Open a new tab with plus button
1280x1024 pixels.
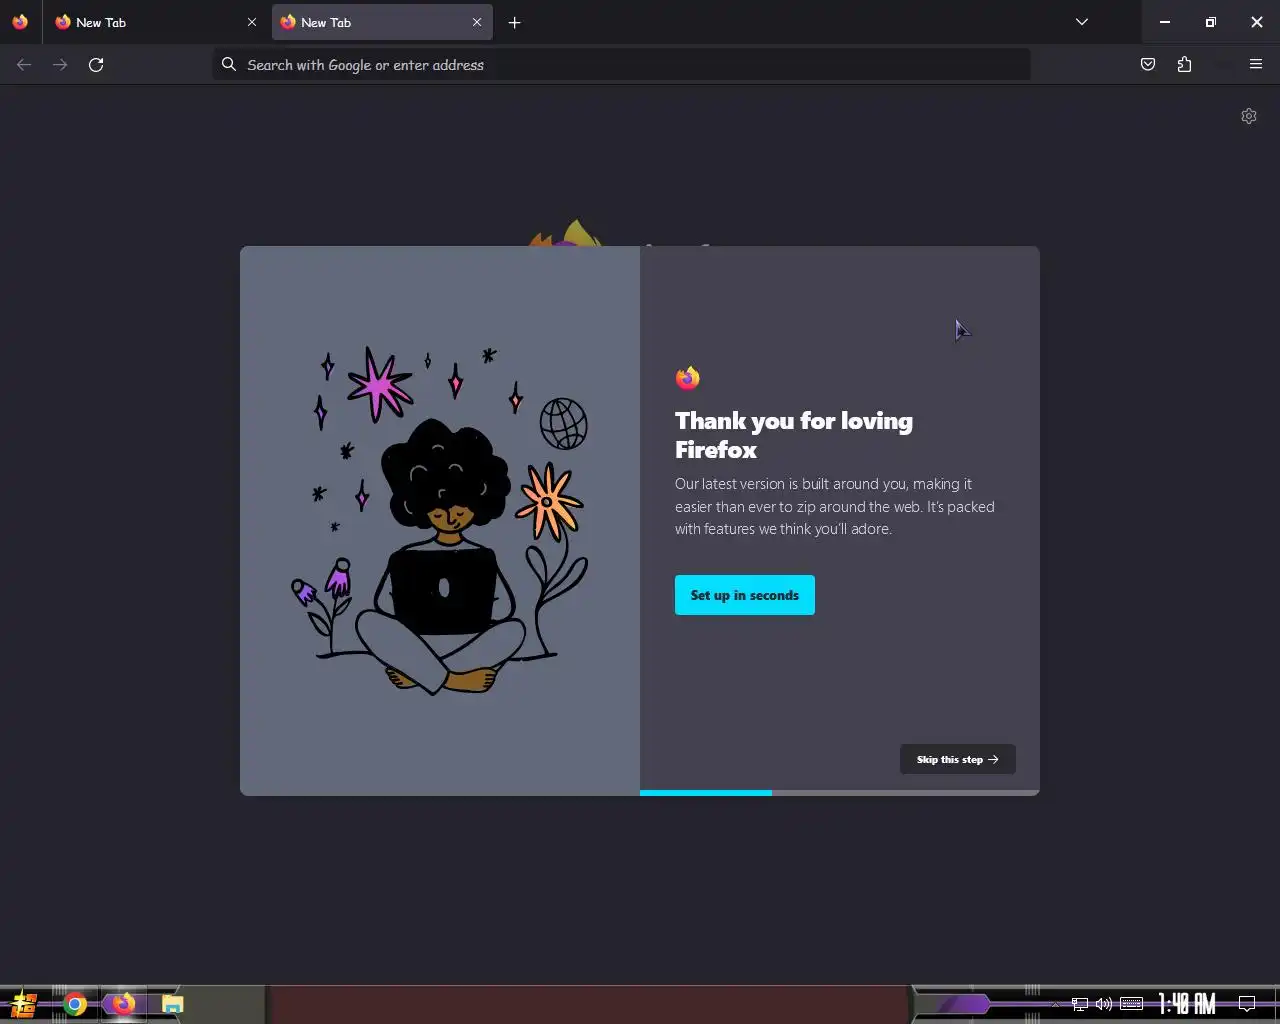(514, 22)
